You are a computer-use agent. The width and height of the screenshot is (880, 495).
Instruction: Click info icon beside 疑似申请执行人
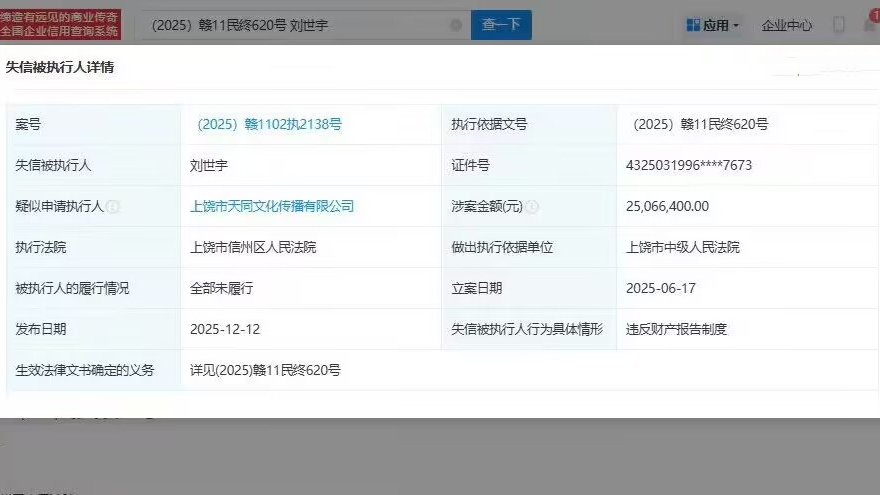[113, 207]
